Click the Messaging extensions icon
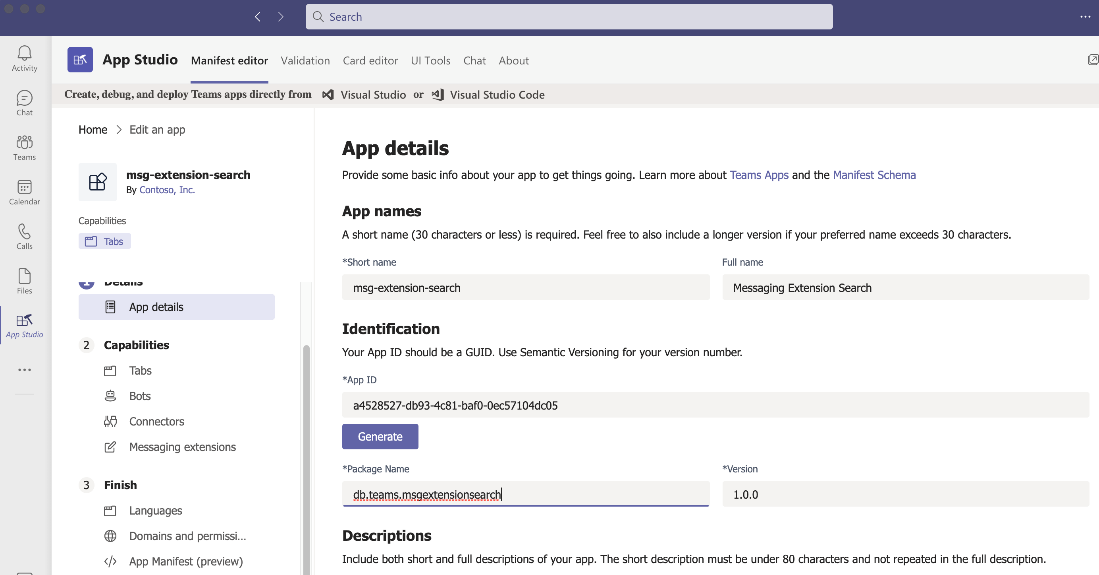1099x575 pixels. [x=110, y=447]
